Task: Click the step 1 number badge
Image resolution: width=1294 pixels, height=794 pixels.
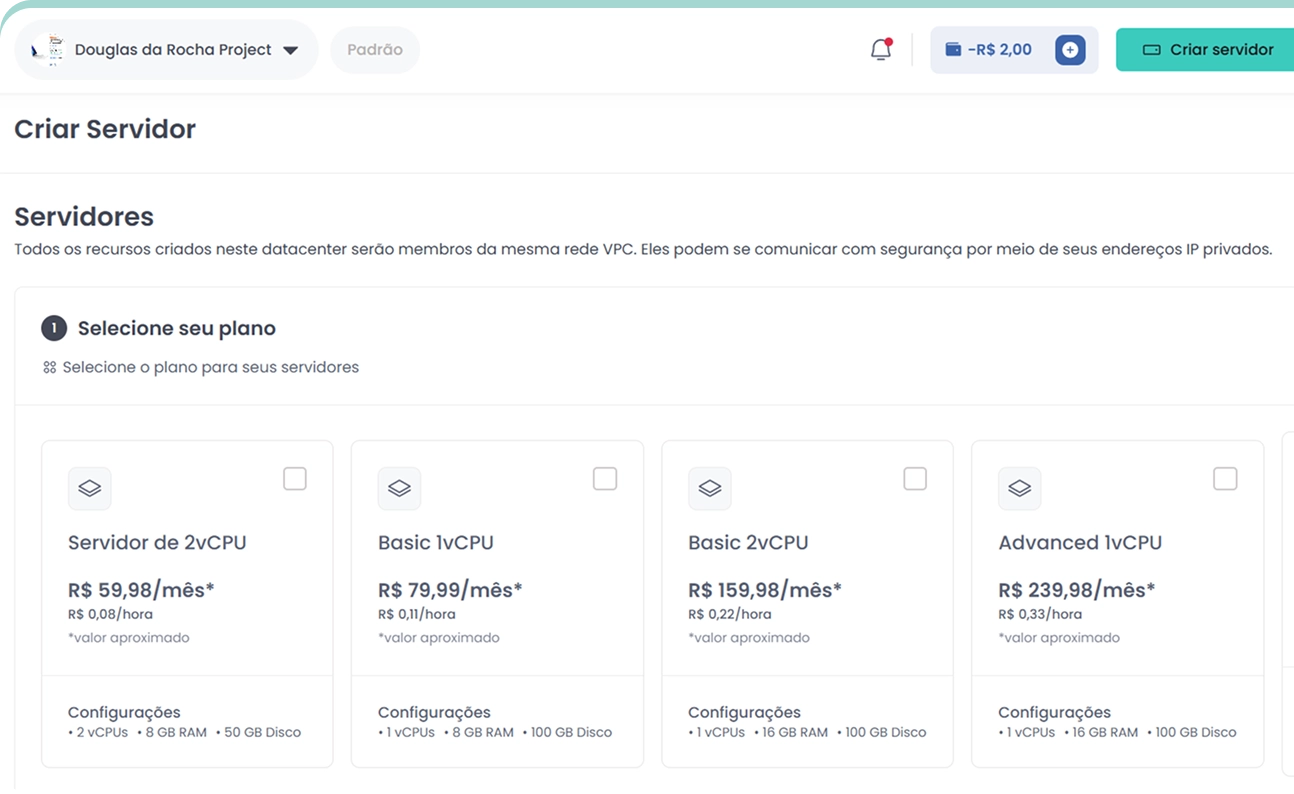Action: [54, 328]
